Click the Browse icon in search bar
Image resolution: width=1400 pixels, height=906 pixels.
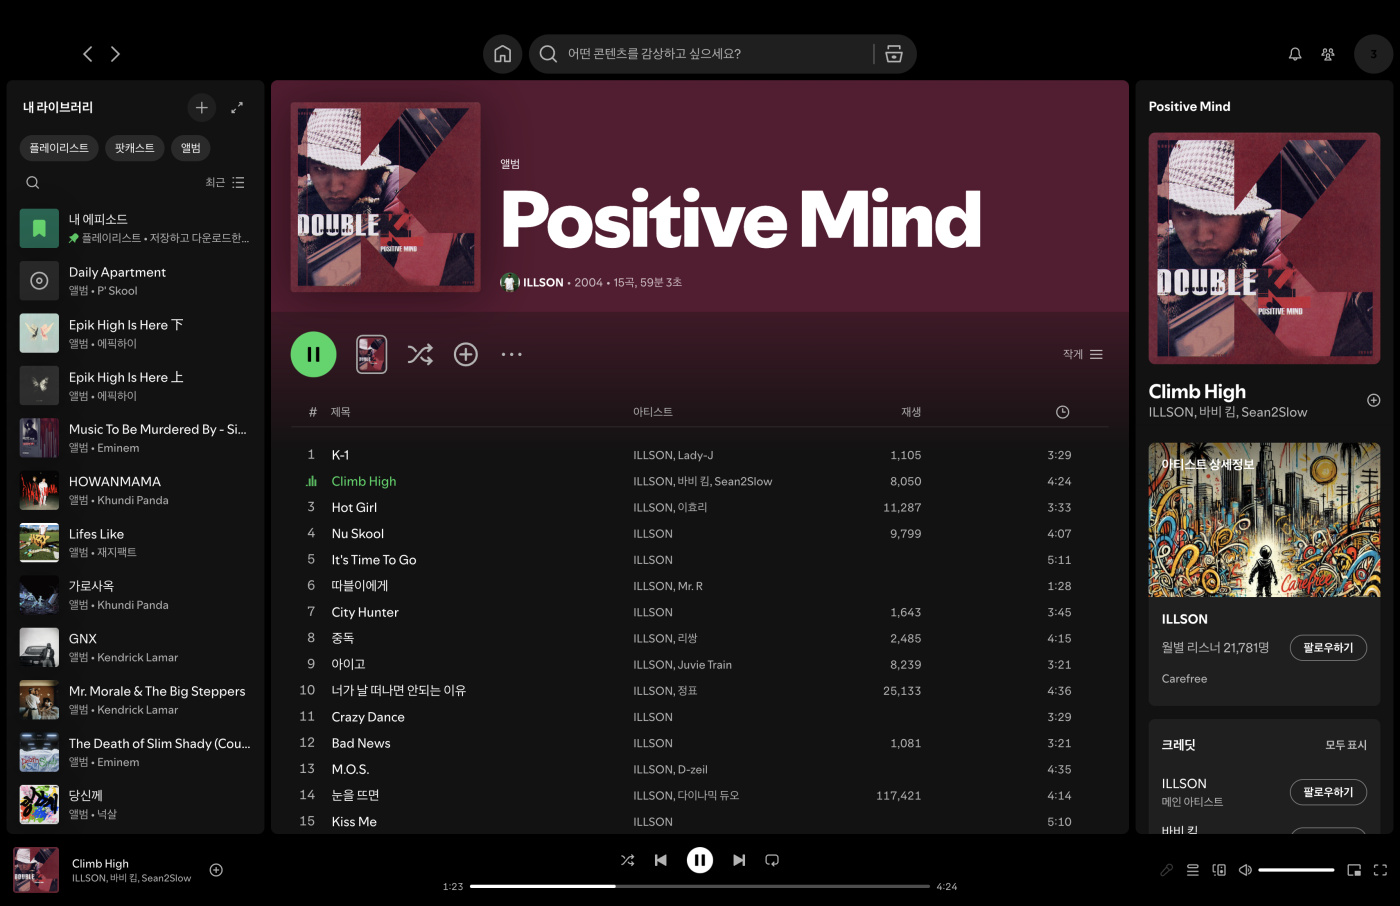894,54
